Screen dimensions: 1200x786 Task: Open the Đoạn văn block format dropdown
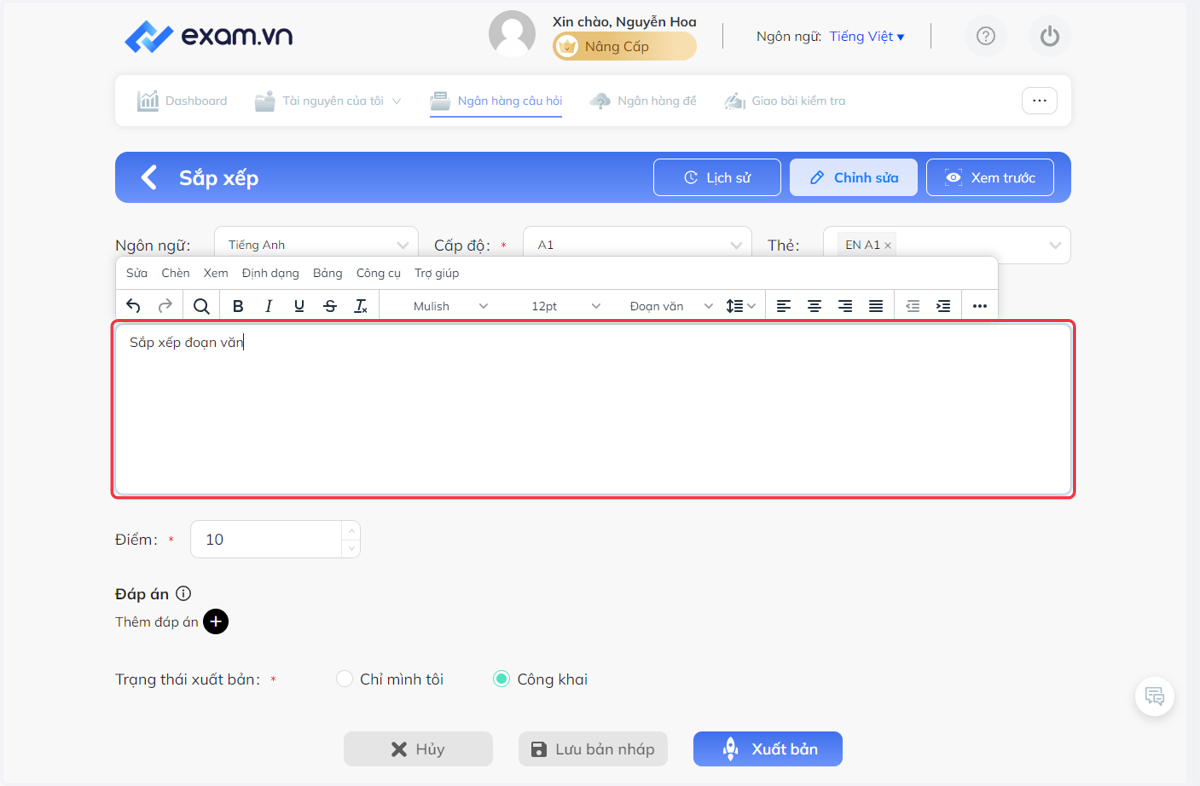[x=670, y=306]
